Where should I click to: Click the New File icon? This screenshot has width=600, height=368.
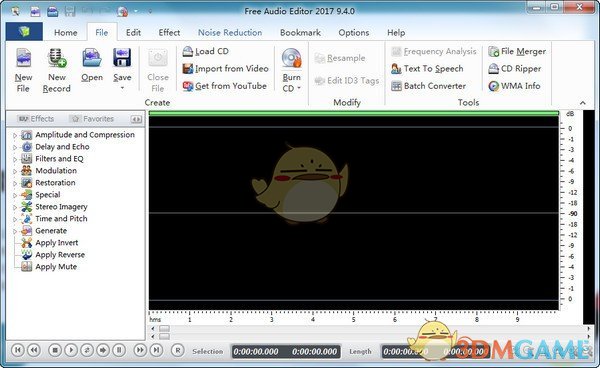tap(23, 70)
